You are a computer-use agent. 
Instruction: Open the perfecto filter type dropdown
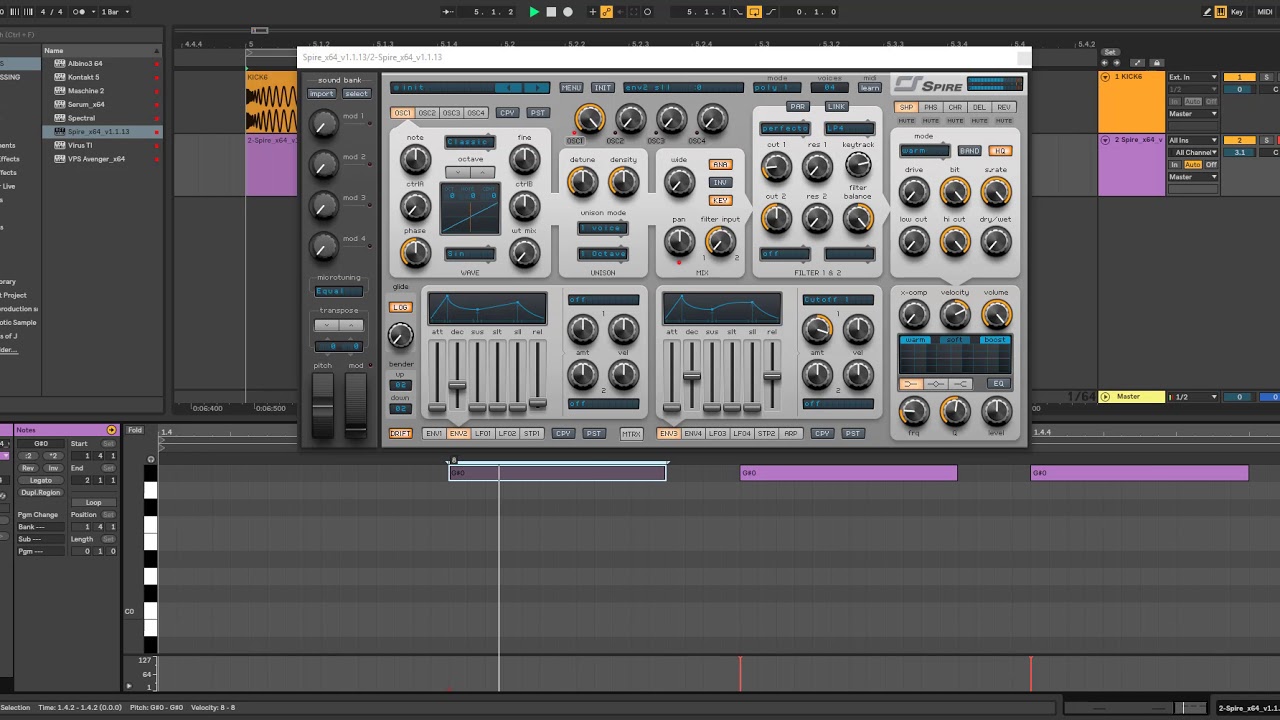point(785,129)
